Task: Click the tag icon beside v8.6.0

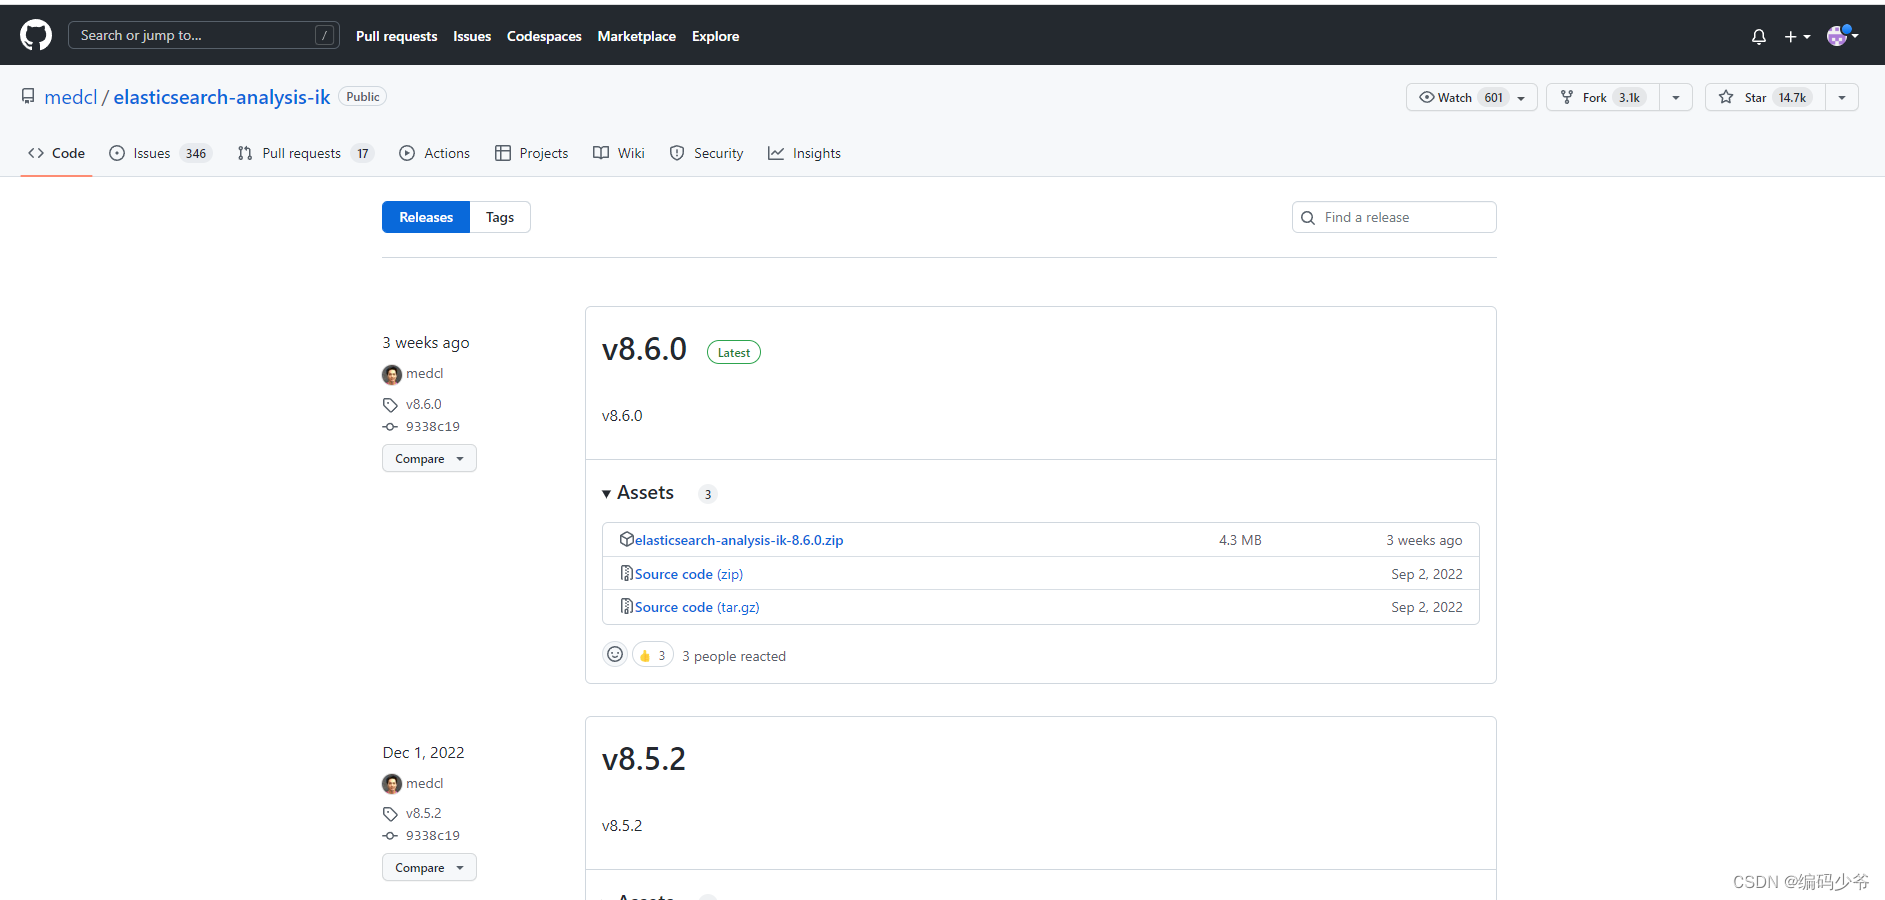Action: [390, 405]
